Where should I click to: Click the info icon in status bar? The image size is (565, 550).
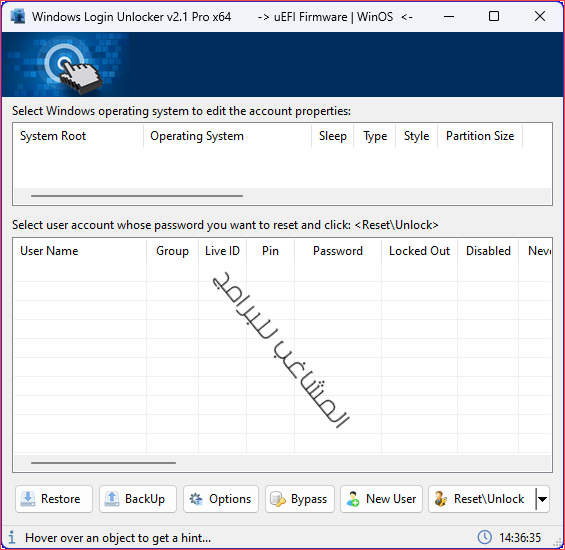(12, 537)
